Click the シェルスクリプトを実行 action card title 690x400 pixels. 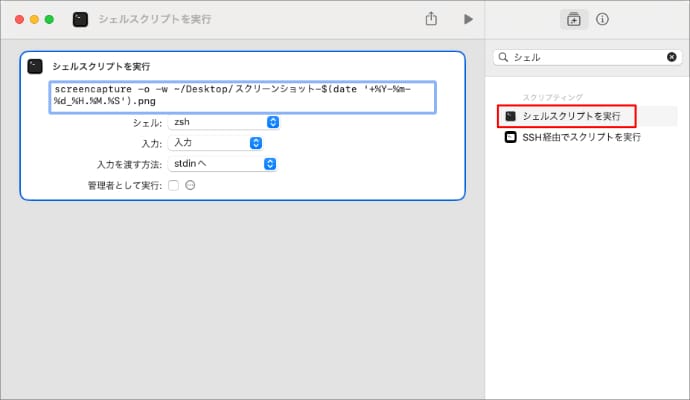101,66
